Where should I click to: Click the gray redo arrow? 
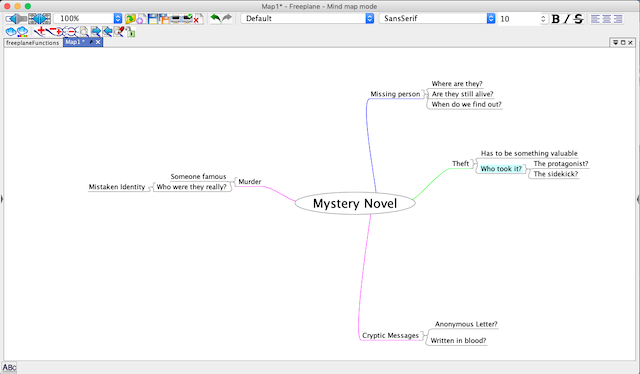tap(227, 18)
